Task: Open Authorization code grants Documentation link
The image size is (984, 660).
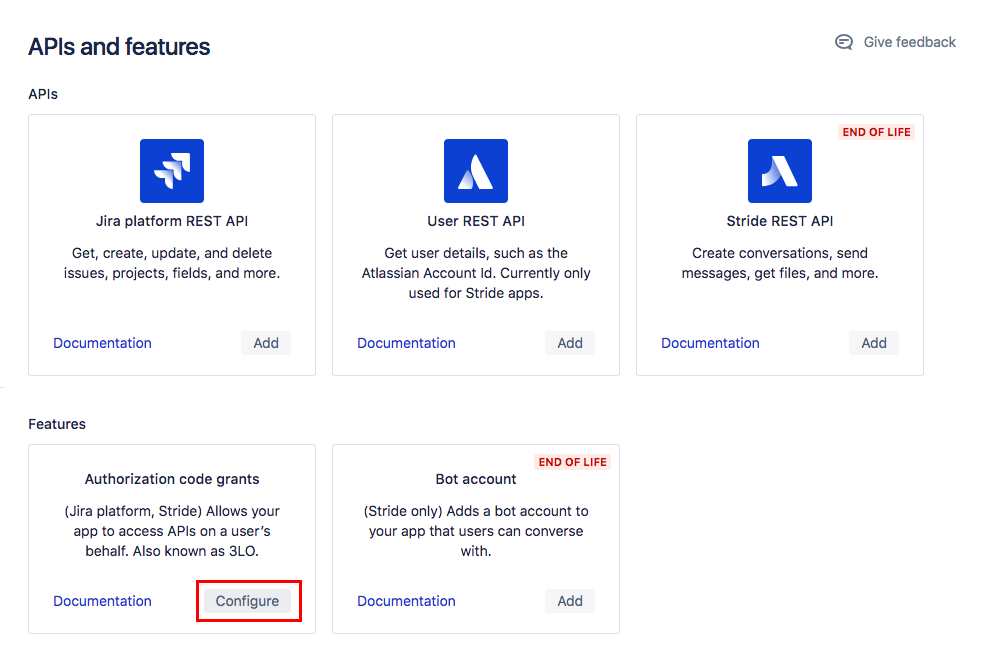Action: click(103, 601)
